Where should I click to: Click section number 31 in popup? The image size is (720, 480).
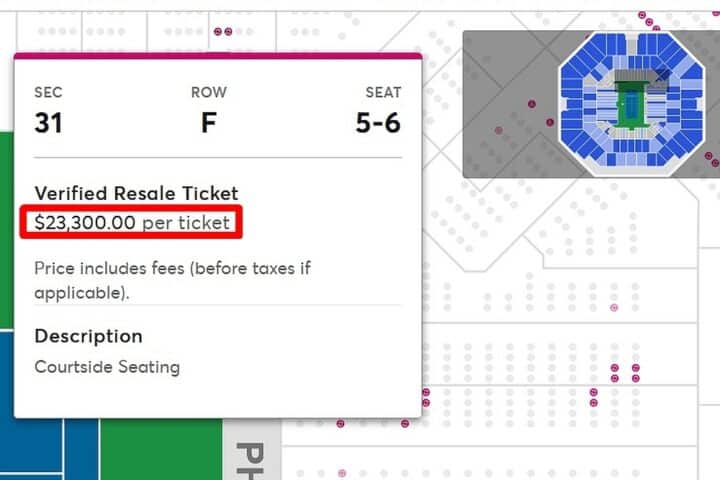click(48, 123)
